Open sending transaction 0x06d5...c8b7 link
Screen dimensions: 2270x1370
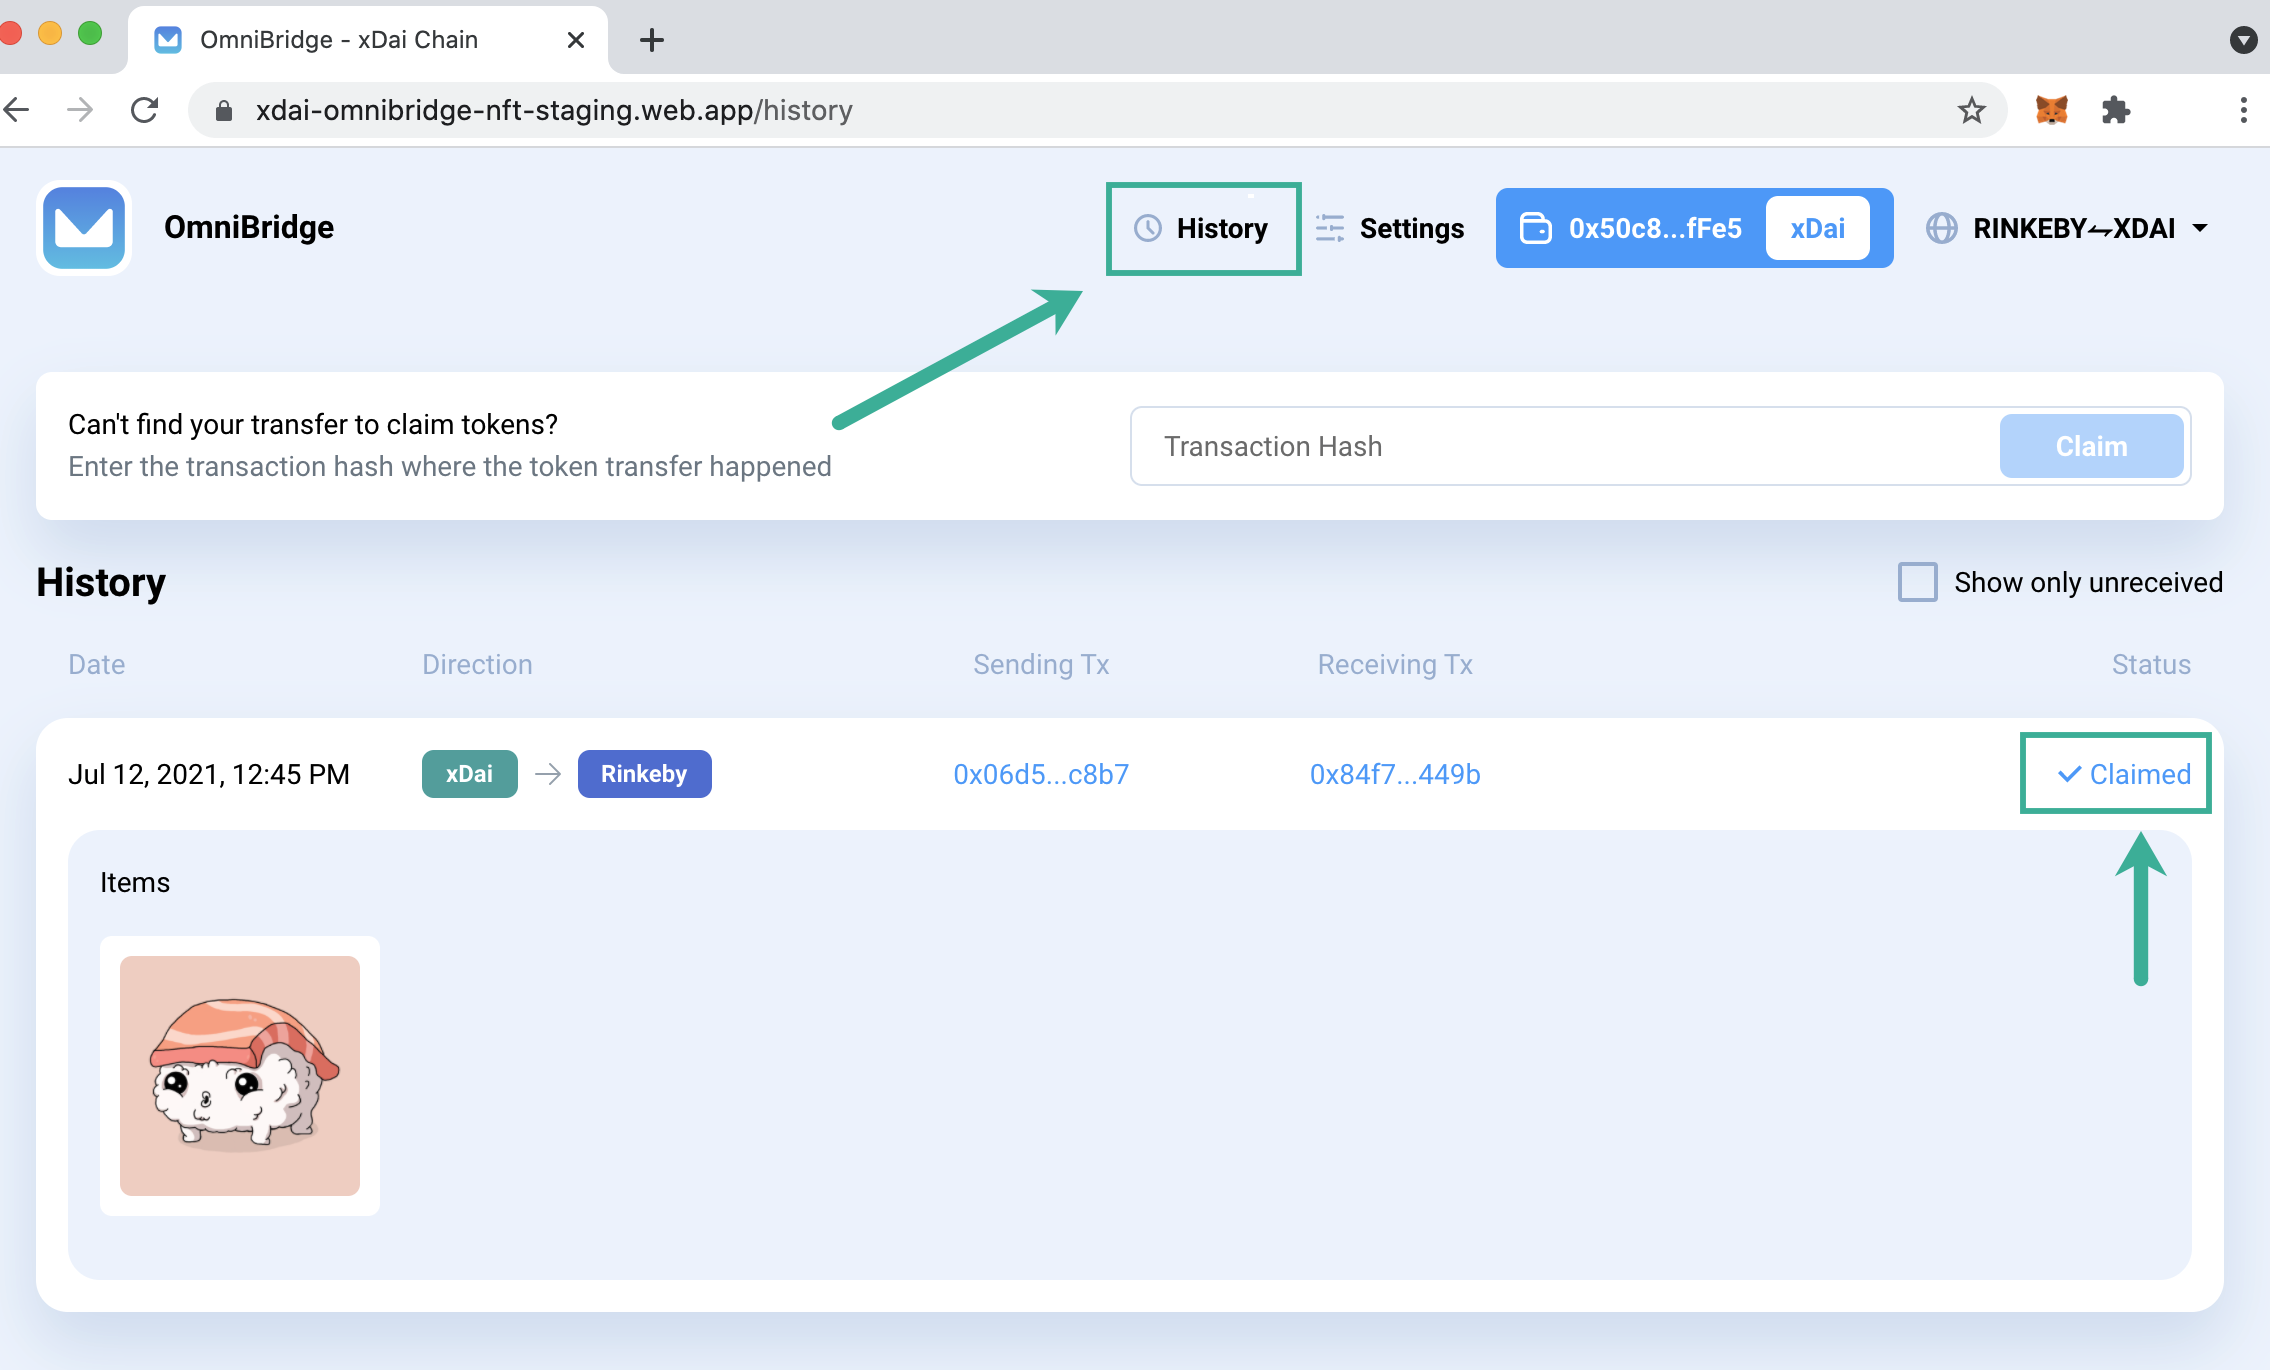(1041, 774)
